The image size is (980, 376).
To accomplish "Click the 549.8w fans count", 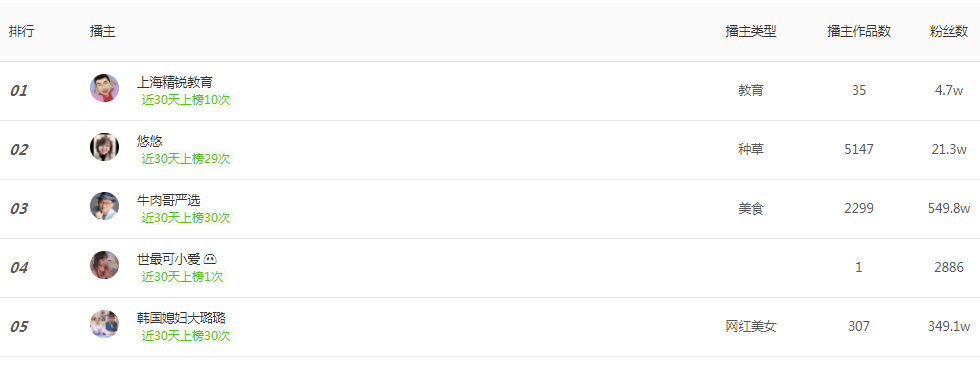I will click(x=949, y=208).
